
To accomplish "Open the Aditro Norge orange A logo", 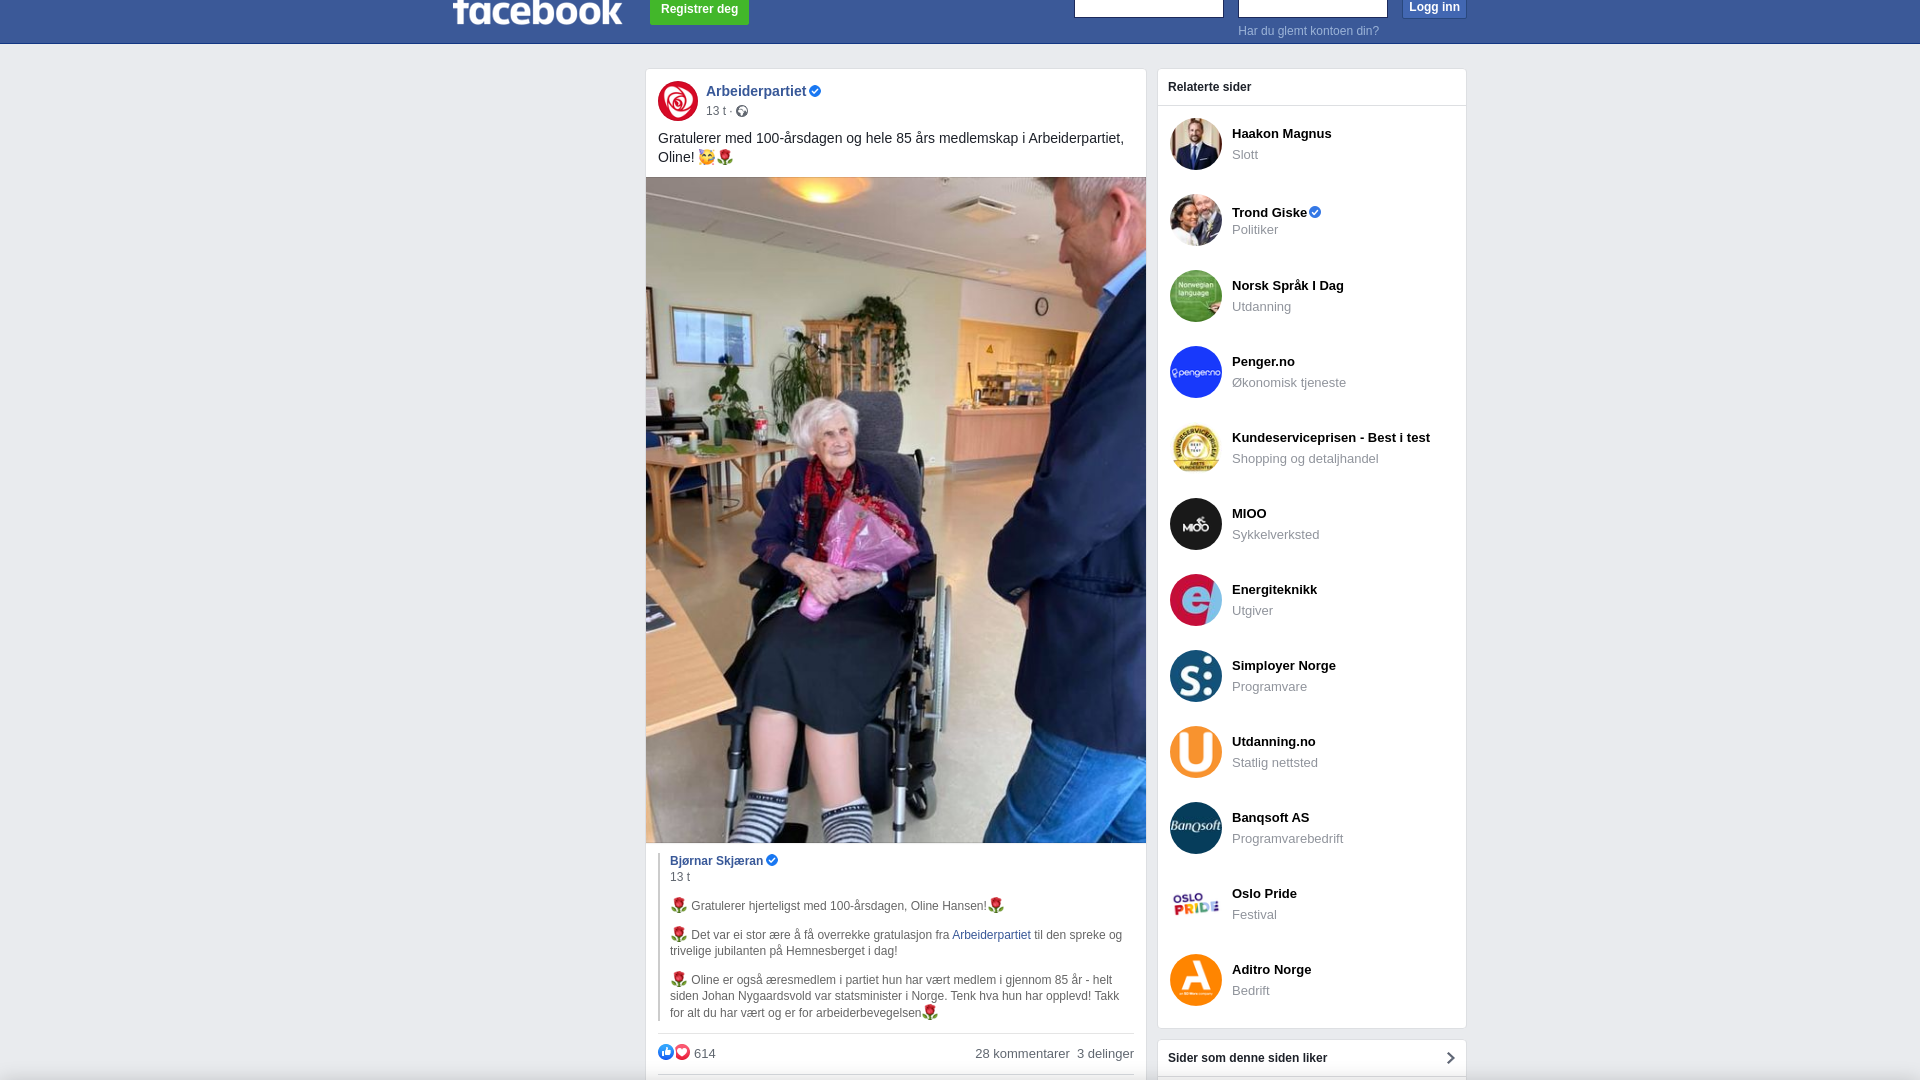I will [x=1196, y=980].
